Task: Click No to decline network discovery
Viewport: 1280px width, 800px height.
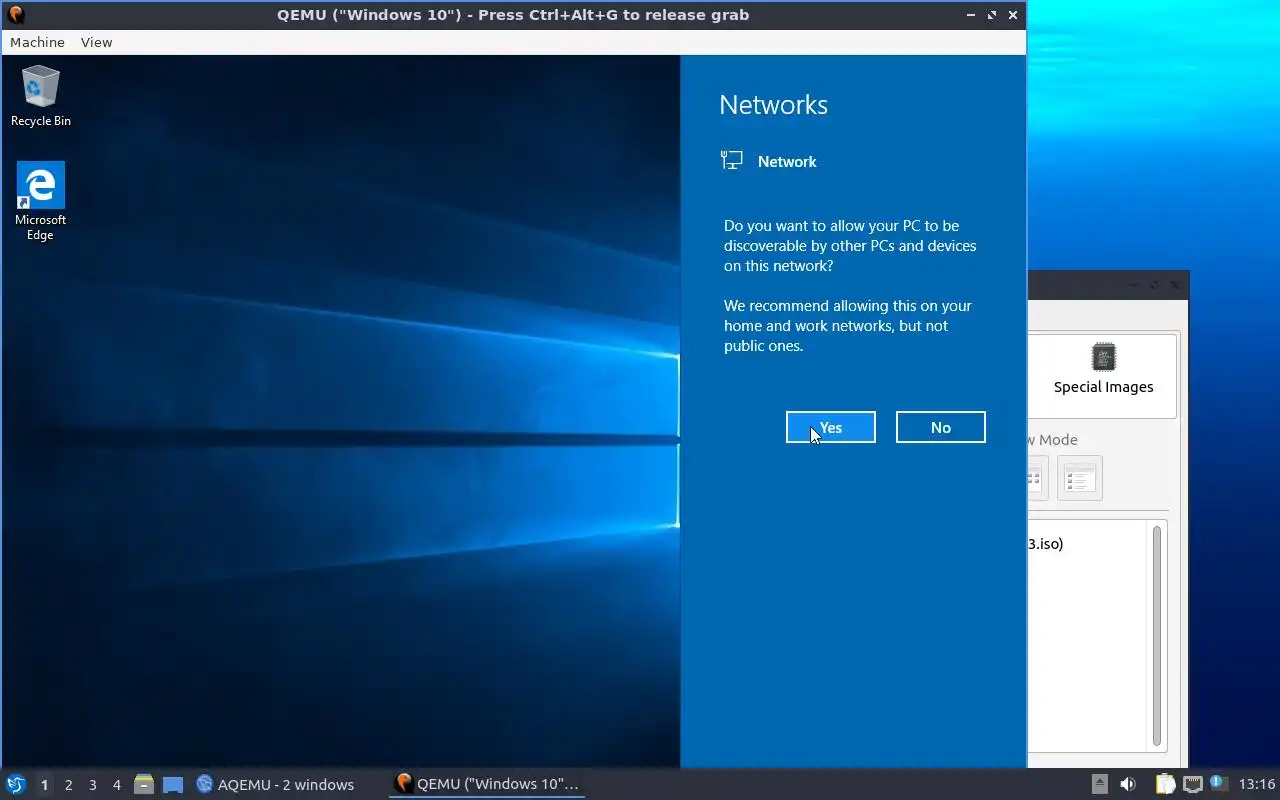Action: pos(940,427)
